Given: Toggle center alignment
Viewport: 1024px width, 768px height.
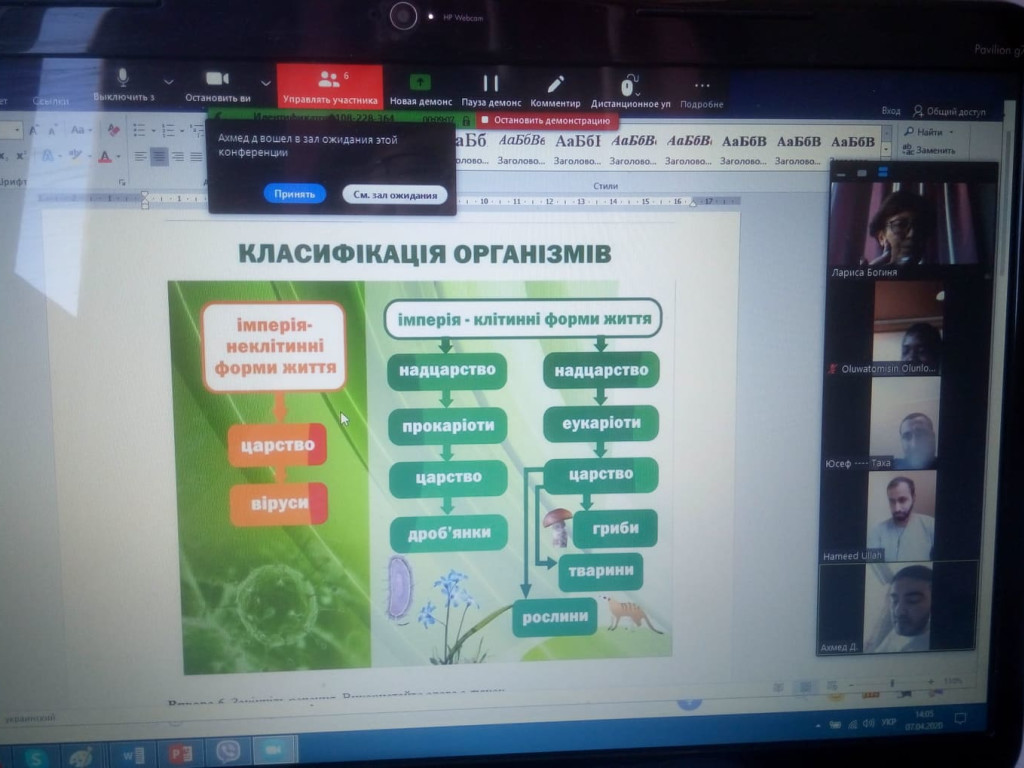Looking at the screenshot, I should (x=159, y=157).
